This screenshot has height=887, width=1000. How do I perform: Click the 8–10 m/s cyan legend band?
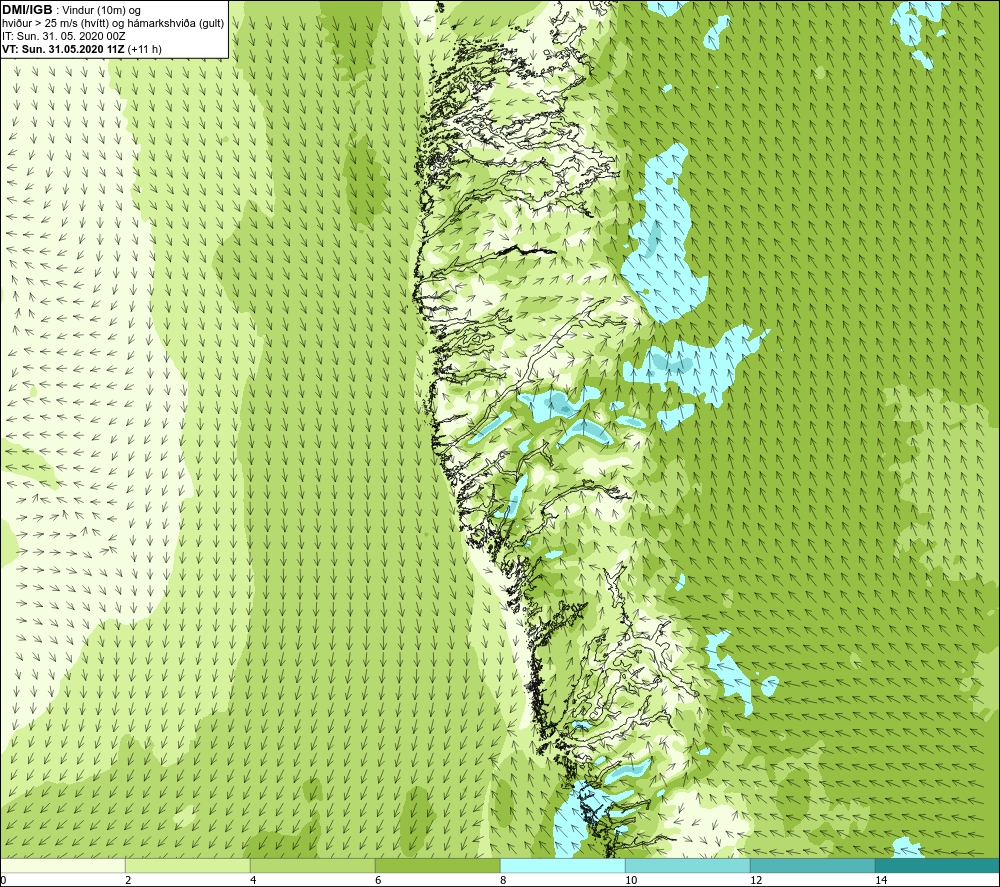point(562,865)
